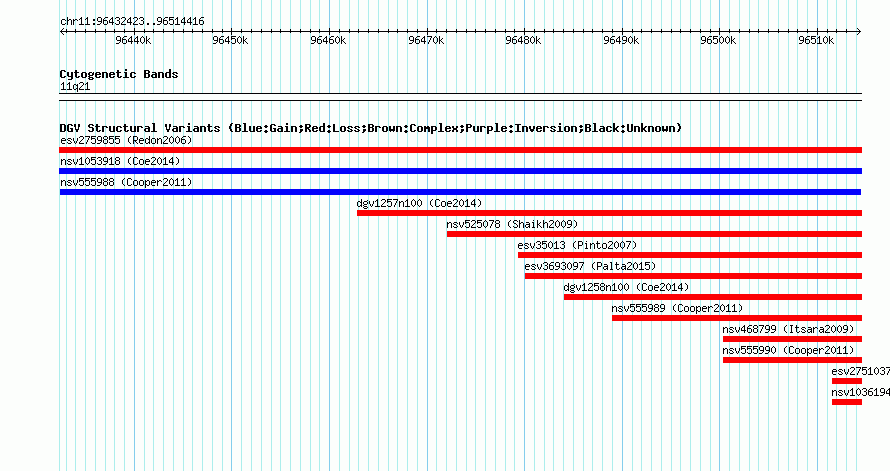Open the nsv555990 (Cooper2011) variant label
Screen dimensions: 890x471
[788, 350]
